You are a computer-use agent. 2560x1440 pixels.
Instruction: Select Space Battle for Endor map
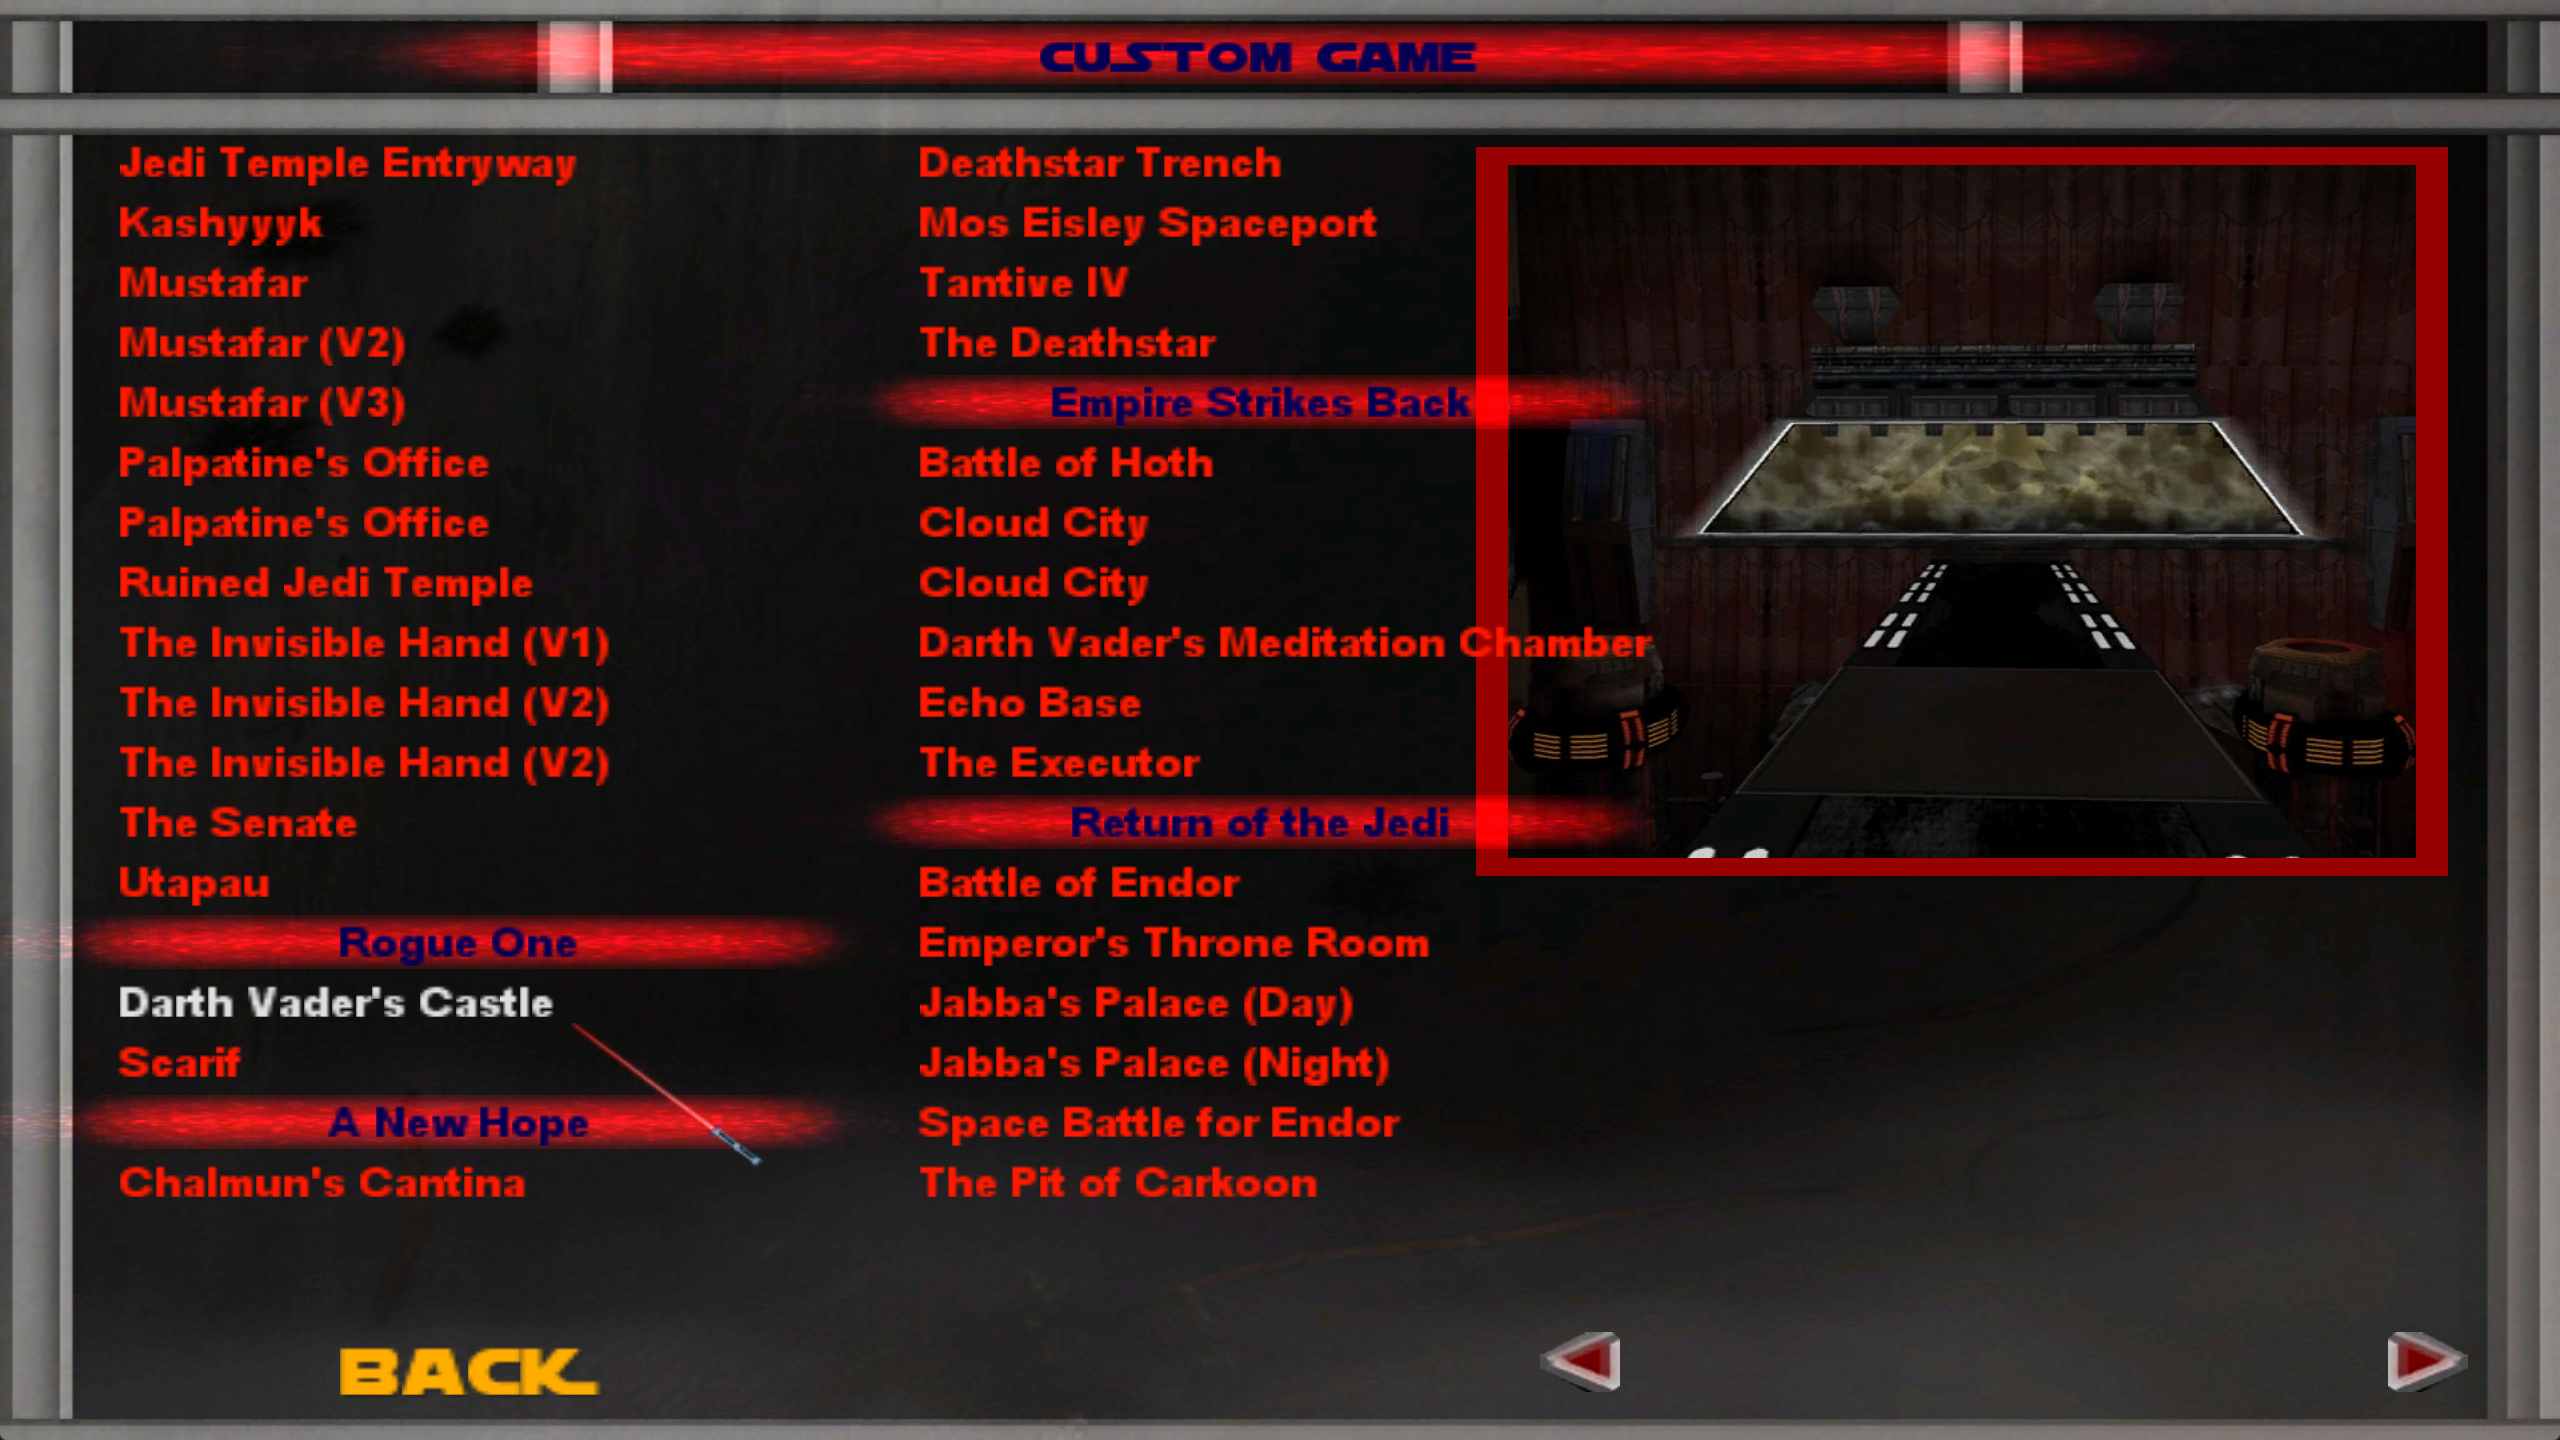click(x=1159, y=1122)
